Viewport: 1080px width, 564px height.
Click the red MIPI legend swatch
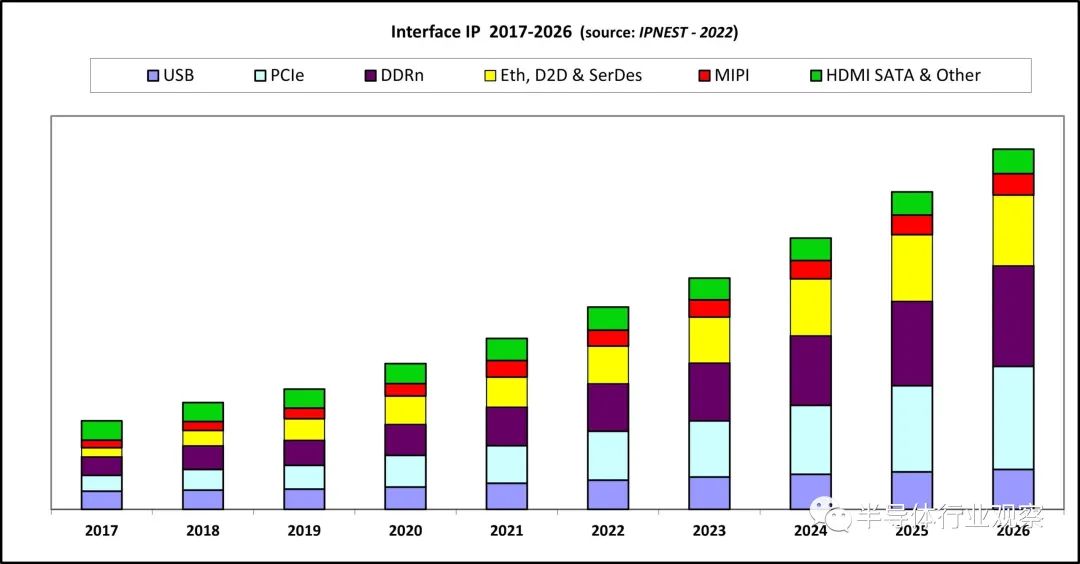[x=705, y=76]
